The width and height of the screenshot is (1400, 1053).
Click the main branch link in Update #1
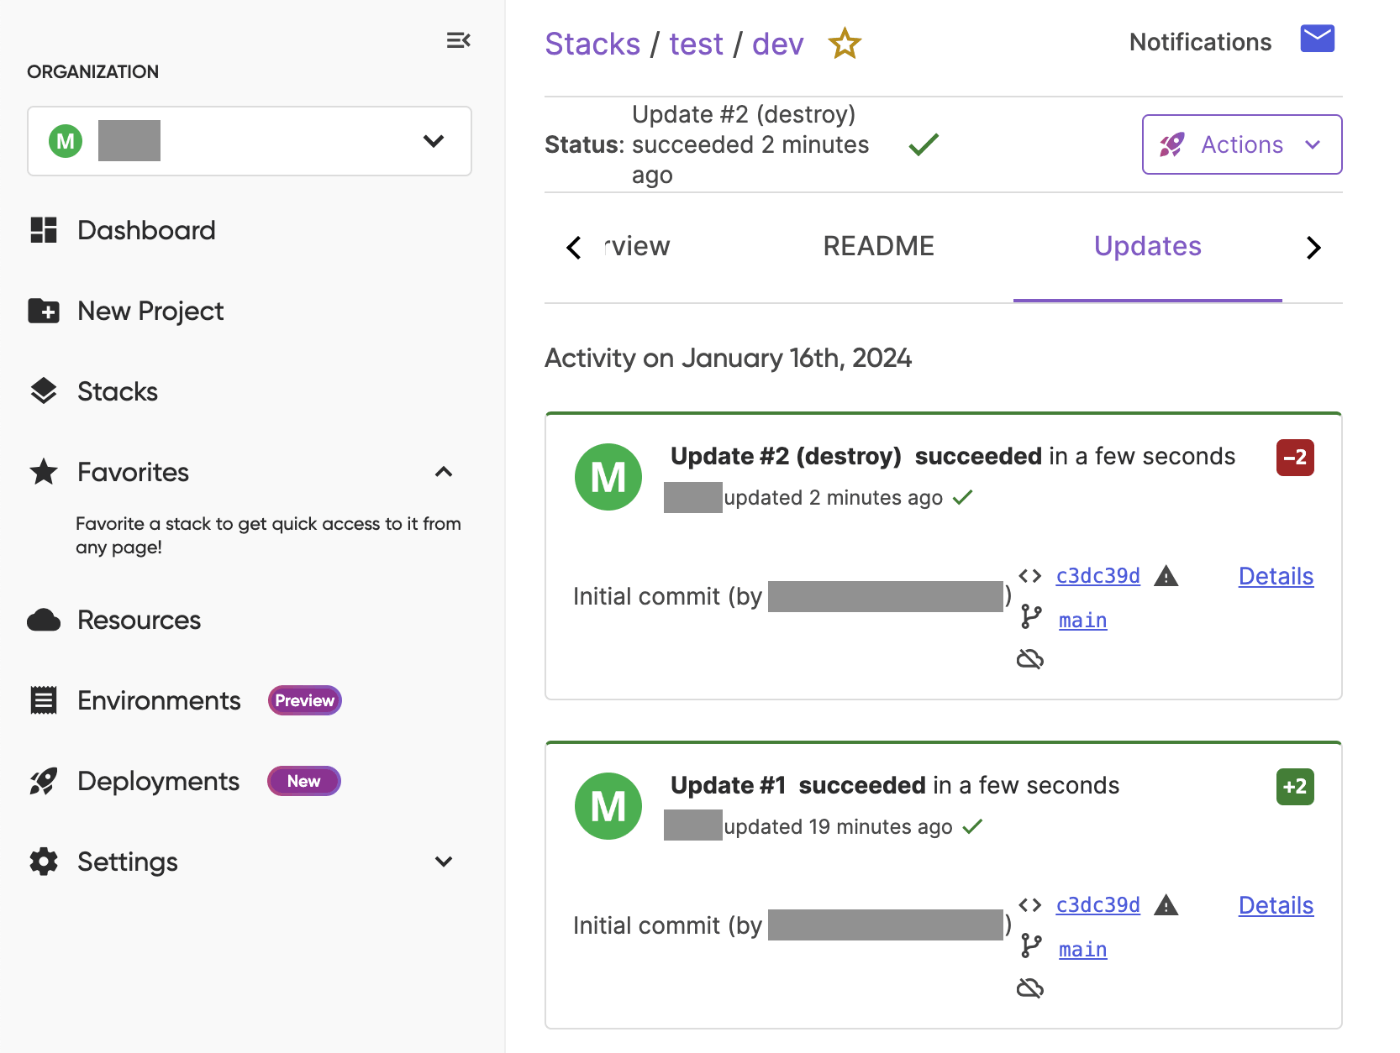[x=1082, y=949]
